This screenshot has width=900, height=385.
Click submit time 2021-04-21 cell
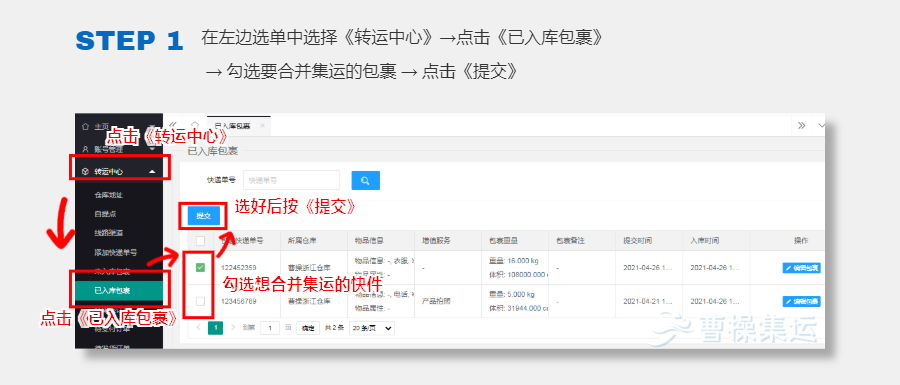tap(648, 301)
